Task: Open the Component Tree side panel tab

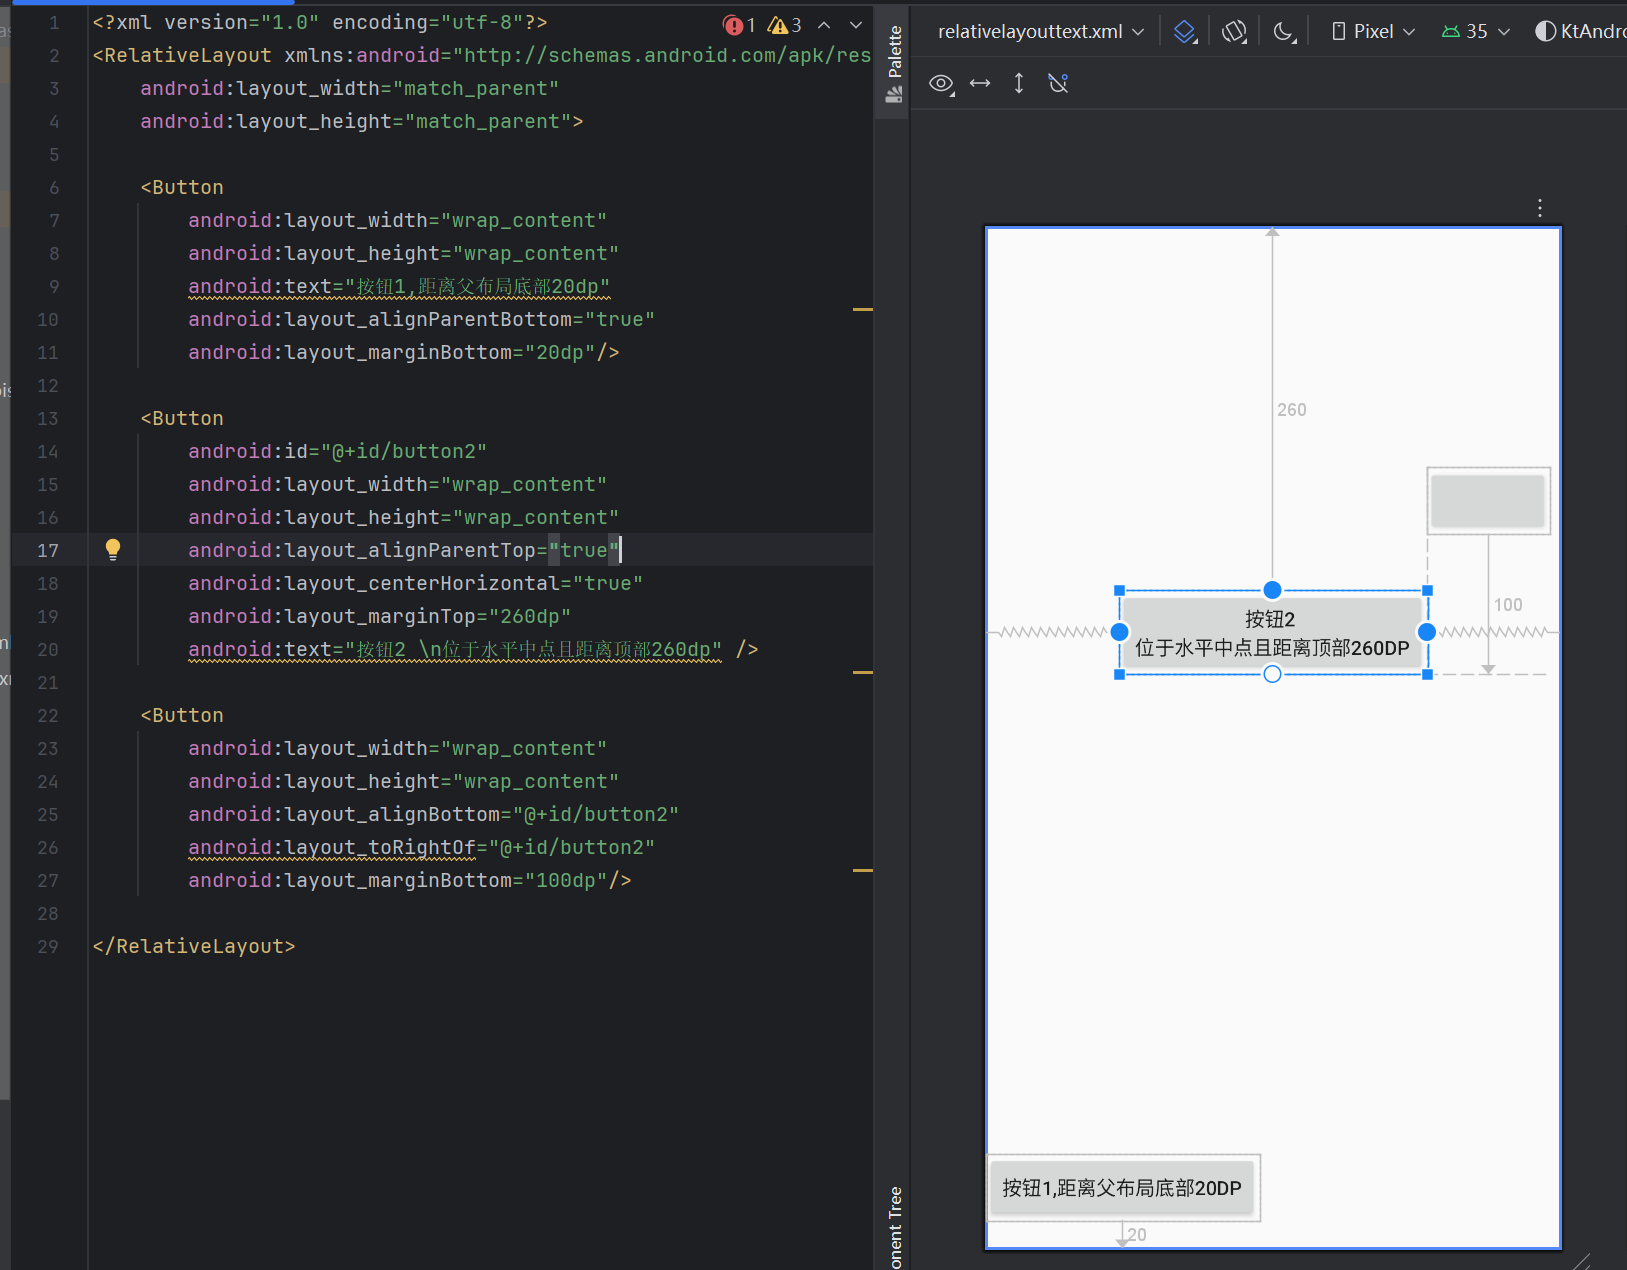Action: pos(895,1227)
